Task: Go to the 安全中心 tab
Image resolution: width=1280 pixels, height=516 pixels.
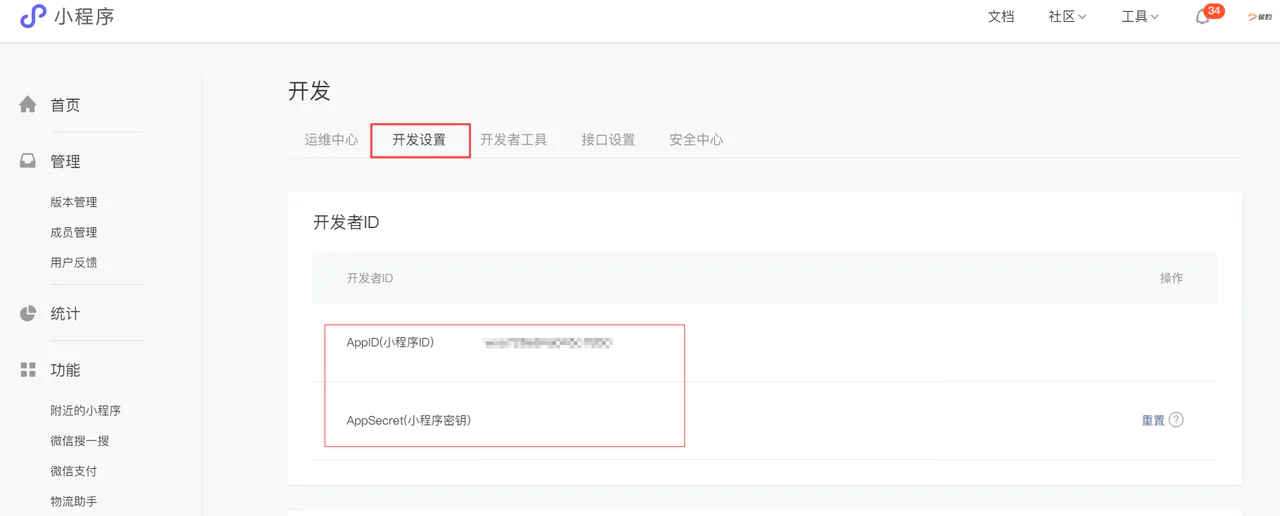Action: click(696, 140)
